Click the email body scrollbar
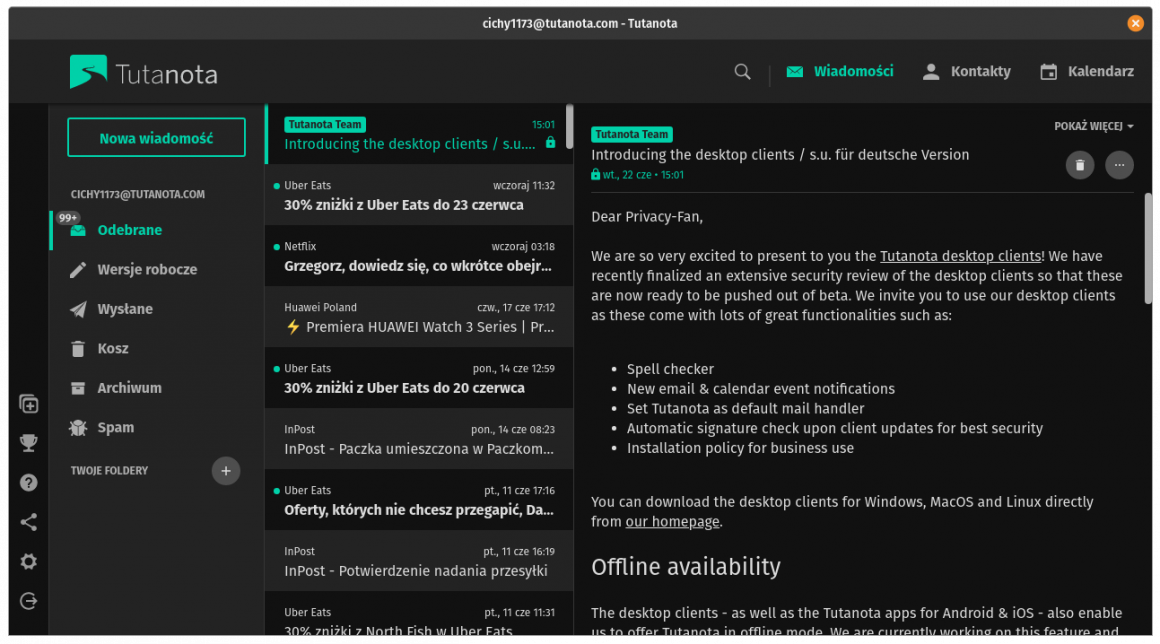This screenshot has height=644, width=1160. (x=1148, y=250)
